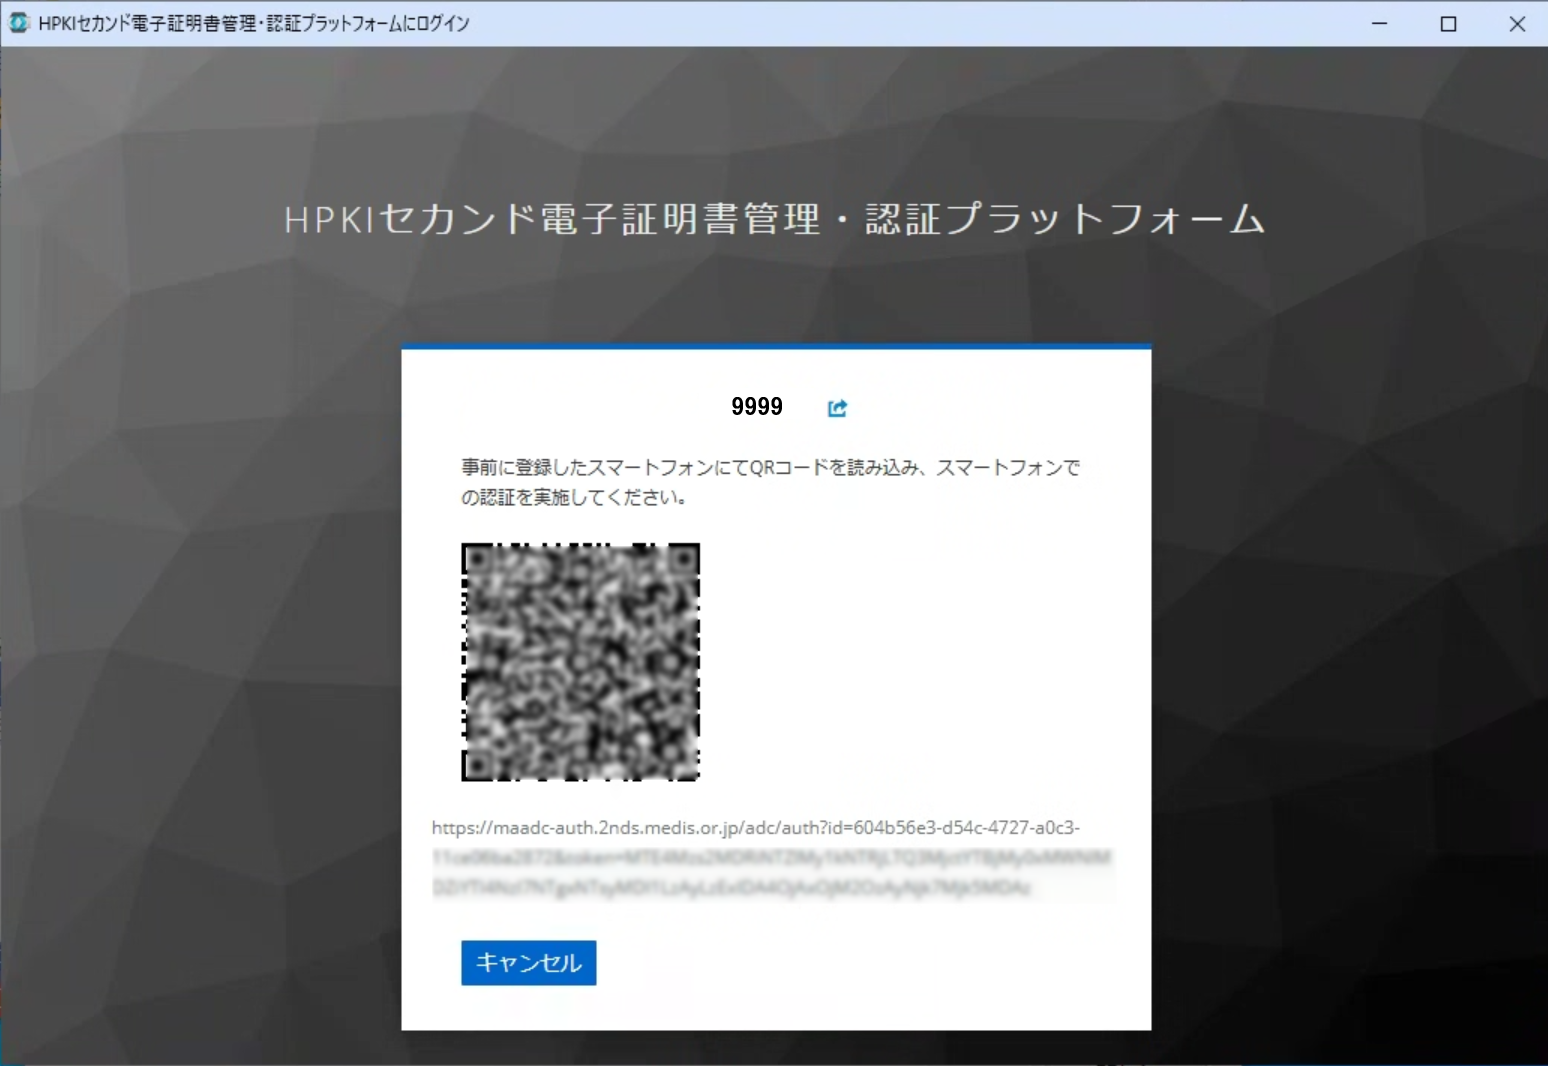Click empty white area right of QR code
This screenshot has height=1066, width=1548.
(x=920, y=660)
